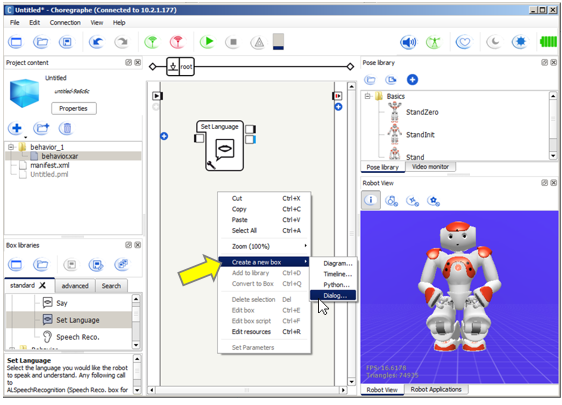
Task: Click the 3D NAO robot model
Action: (458, 287)
